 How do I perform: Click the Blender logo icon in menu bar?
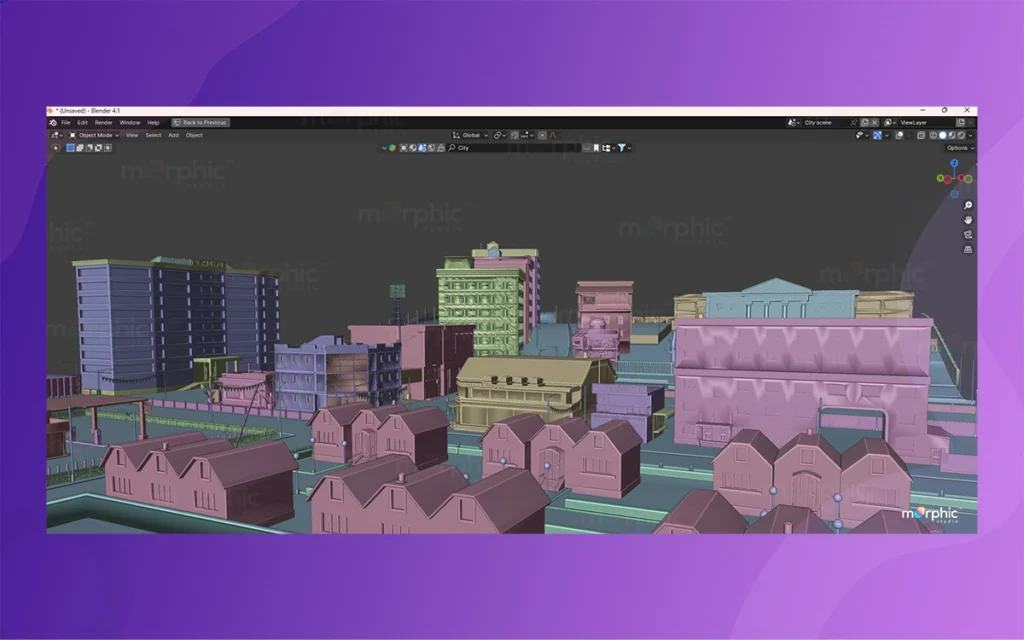click(x=53, y=122)
